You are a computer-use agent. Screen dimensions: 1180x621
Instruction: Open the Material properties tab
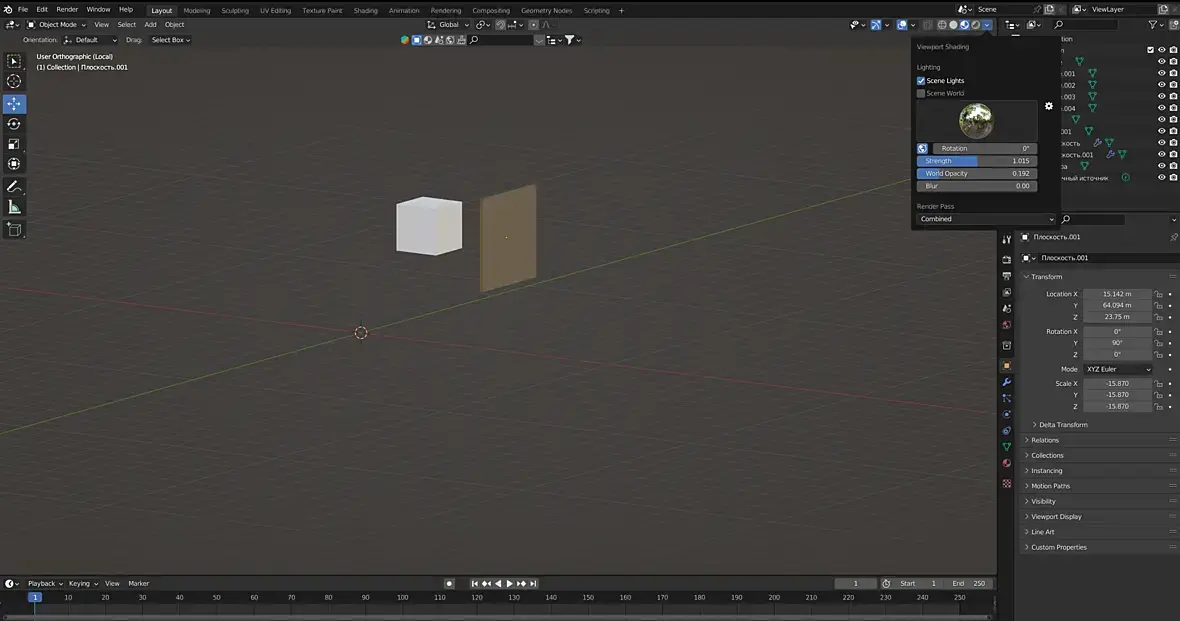coord(1007,464)
